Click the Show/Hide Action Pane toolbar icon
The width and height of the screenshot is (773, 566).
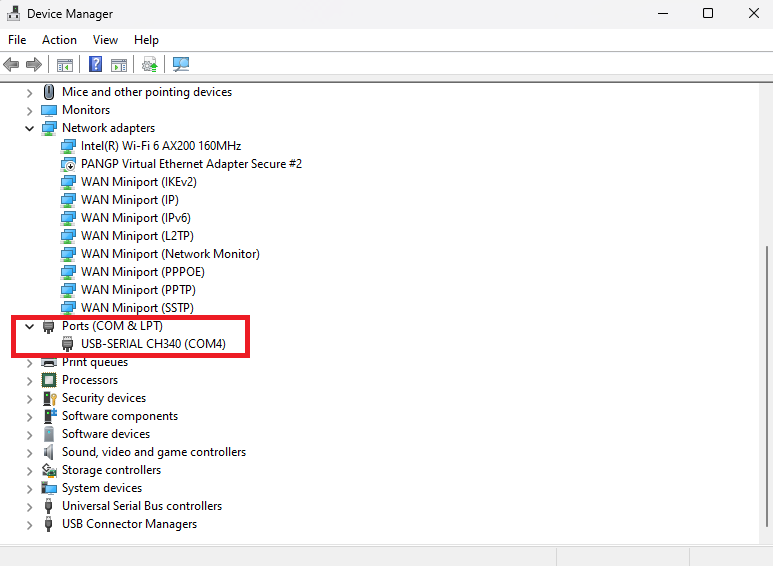[119, 65]
